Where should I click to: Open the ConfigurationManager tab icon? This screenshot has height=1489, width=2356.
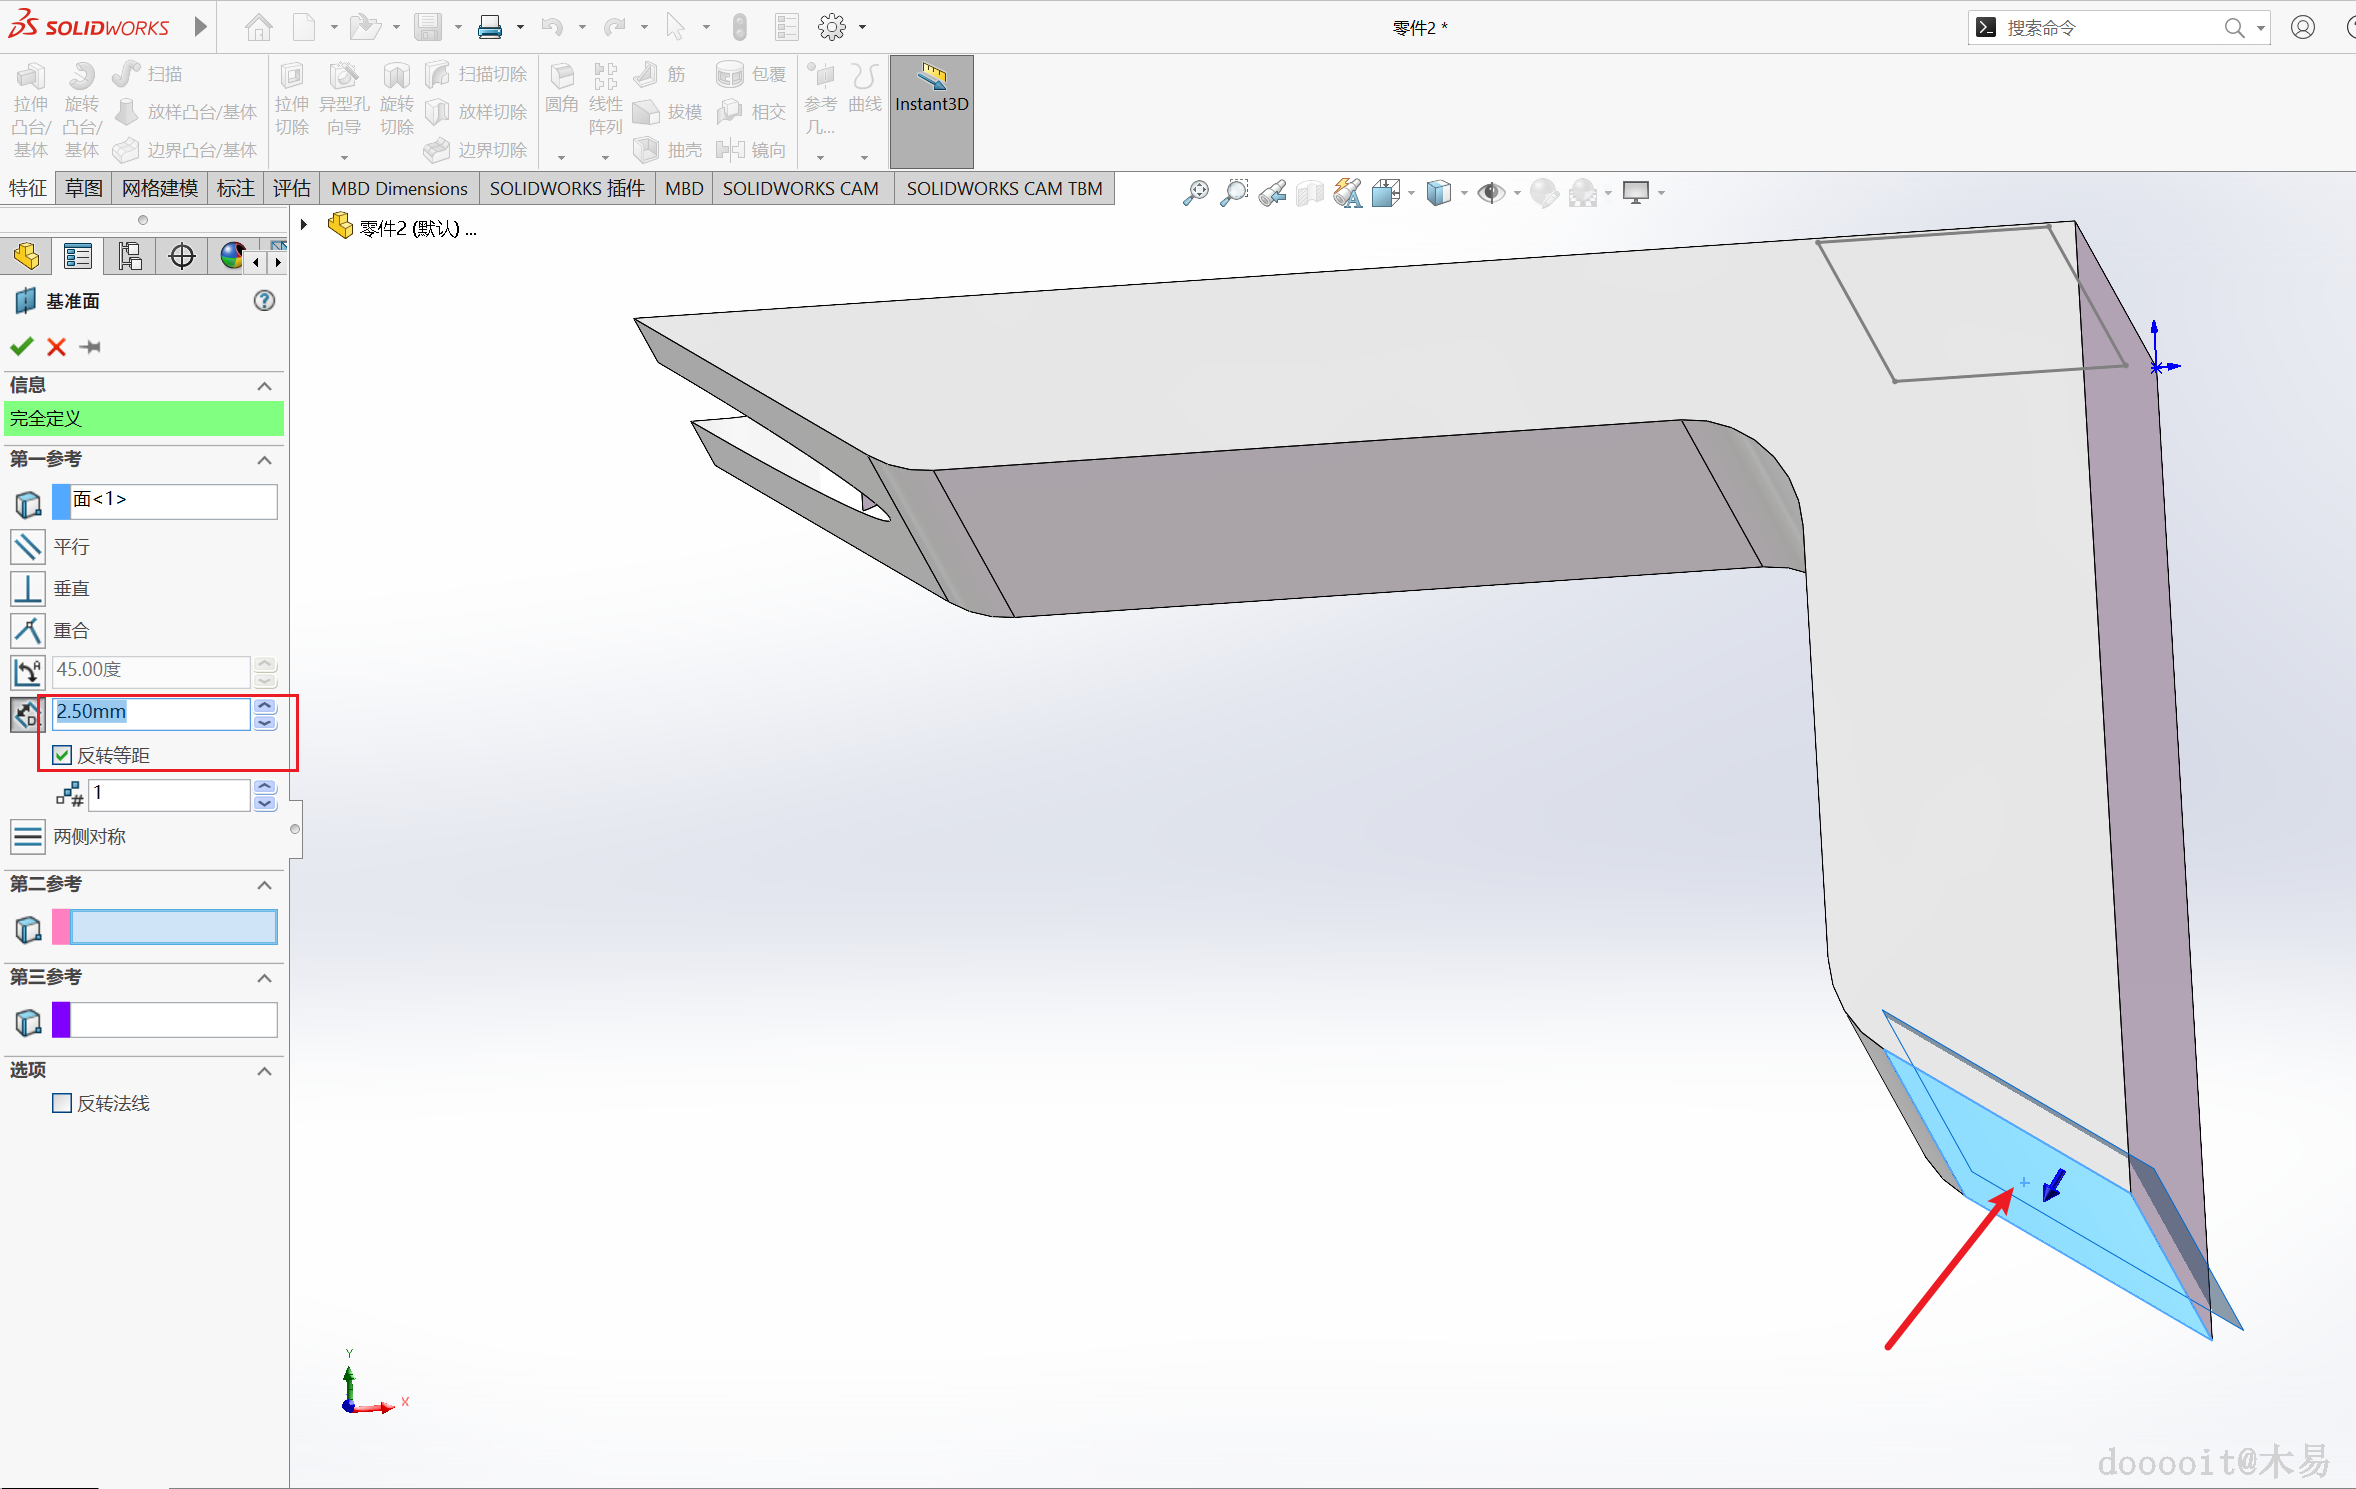tap(130, 257)
